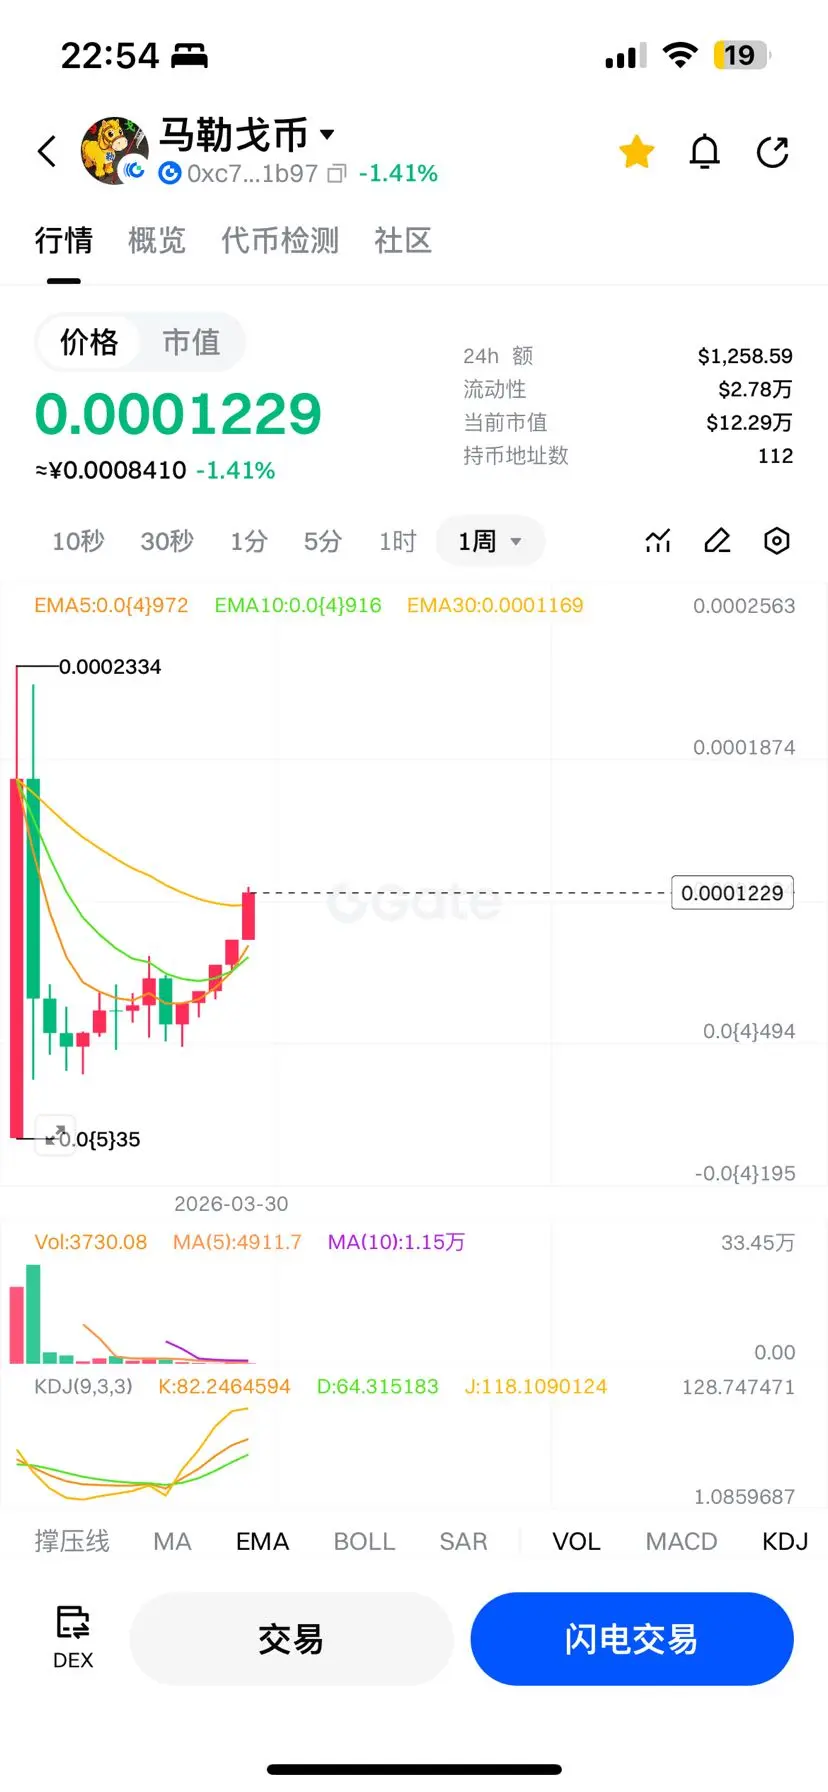Select the drawing pencil tool

[717, 541]
